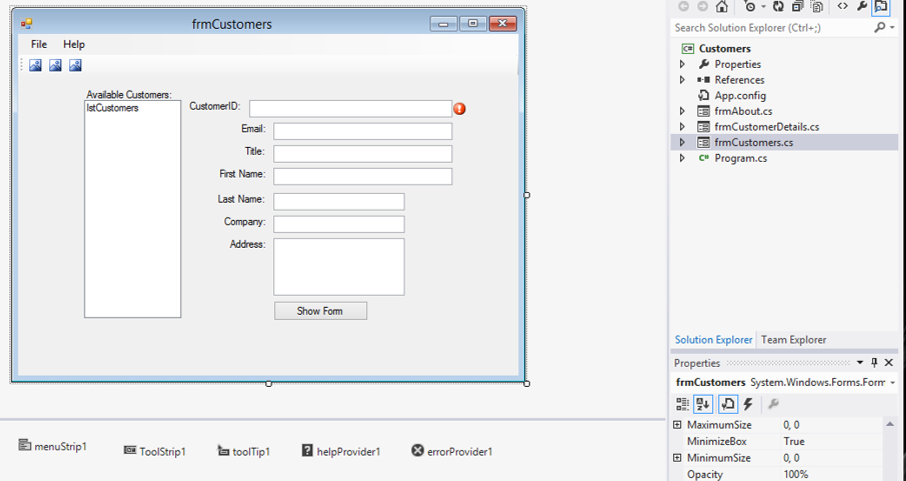
Task: Click the magnifier search icon in Solution Explorer
Action: click(879, 27)
